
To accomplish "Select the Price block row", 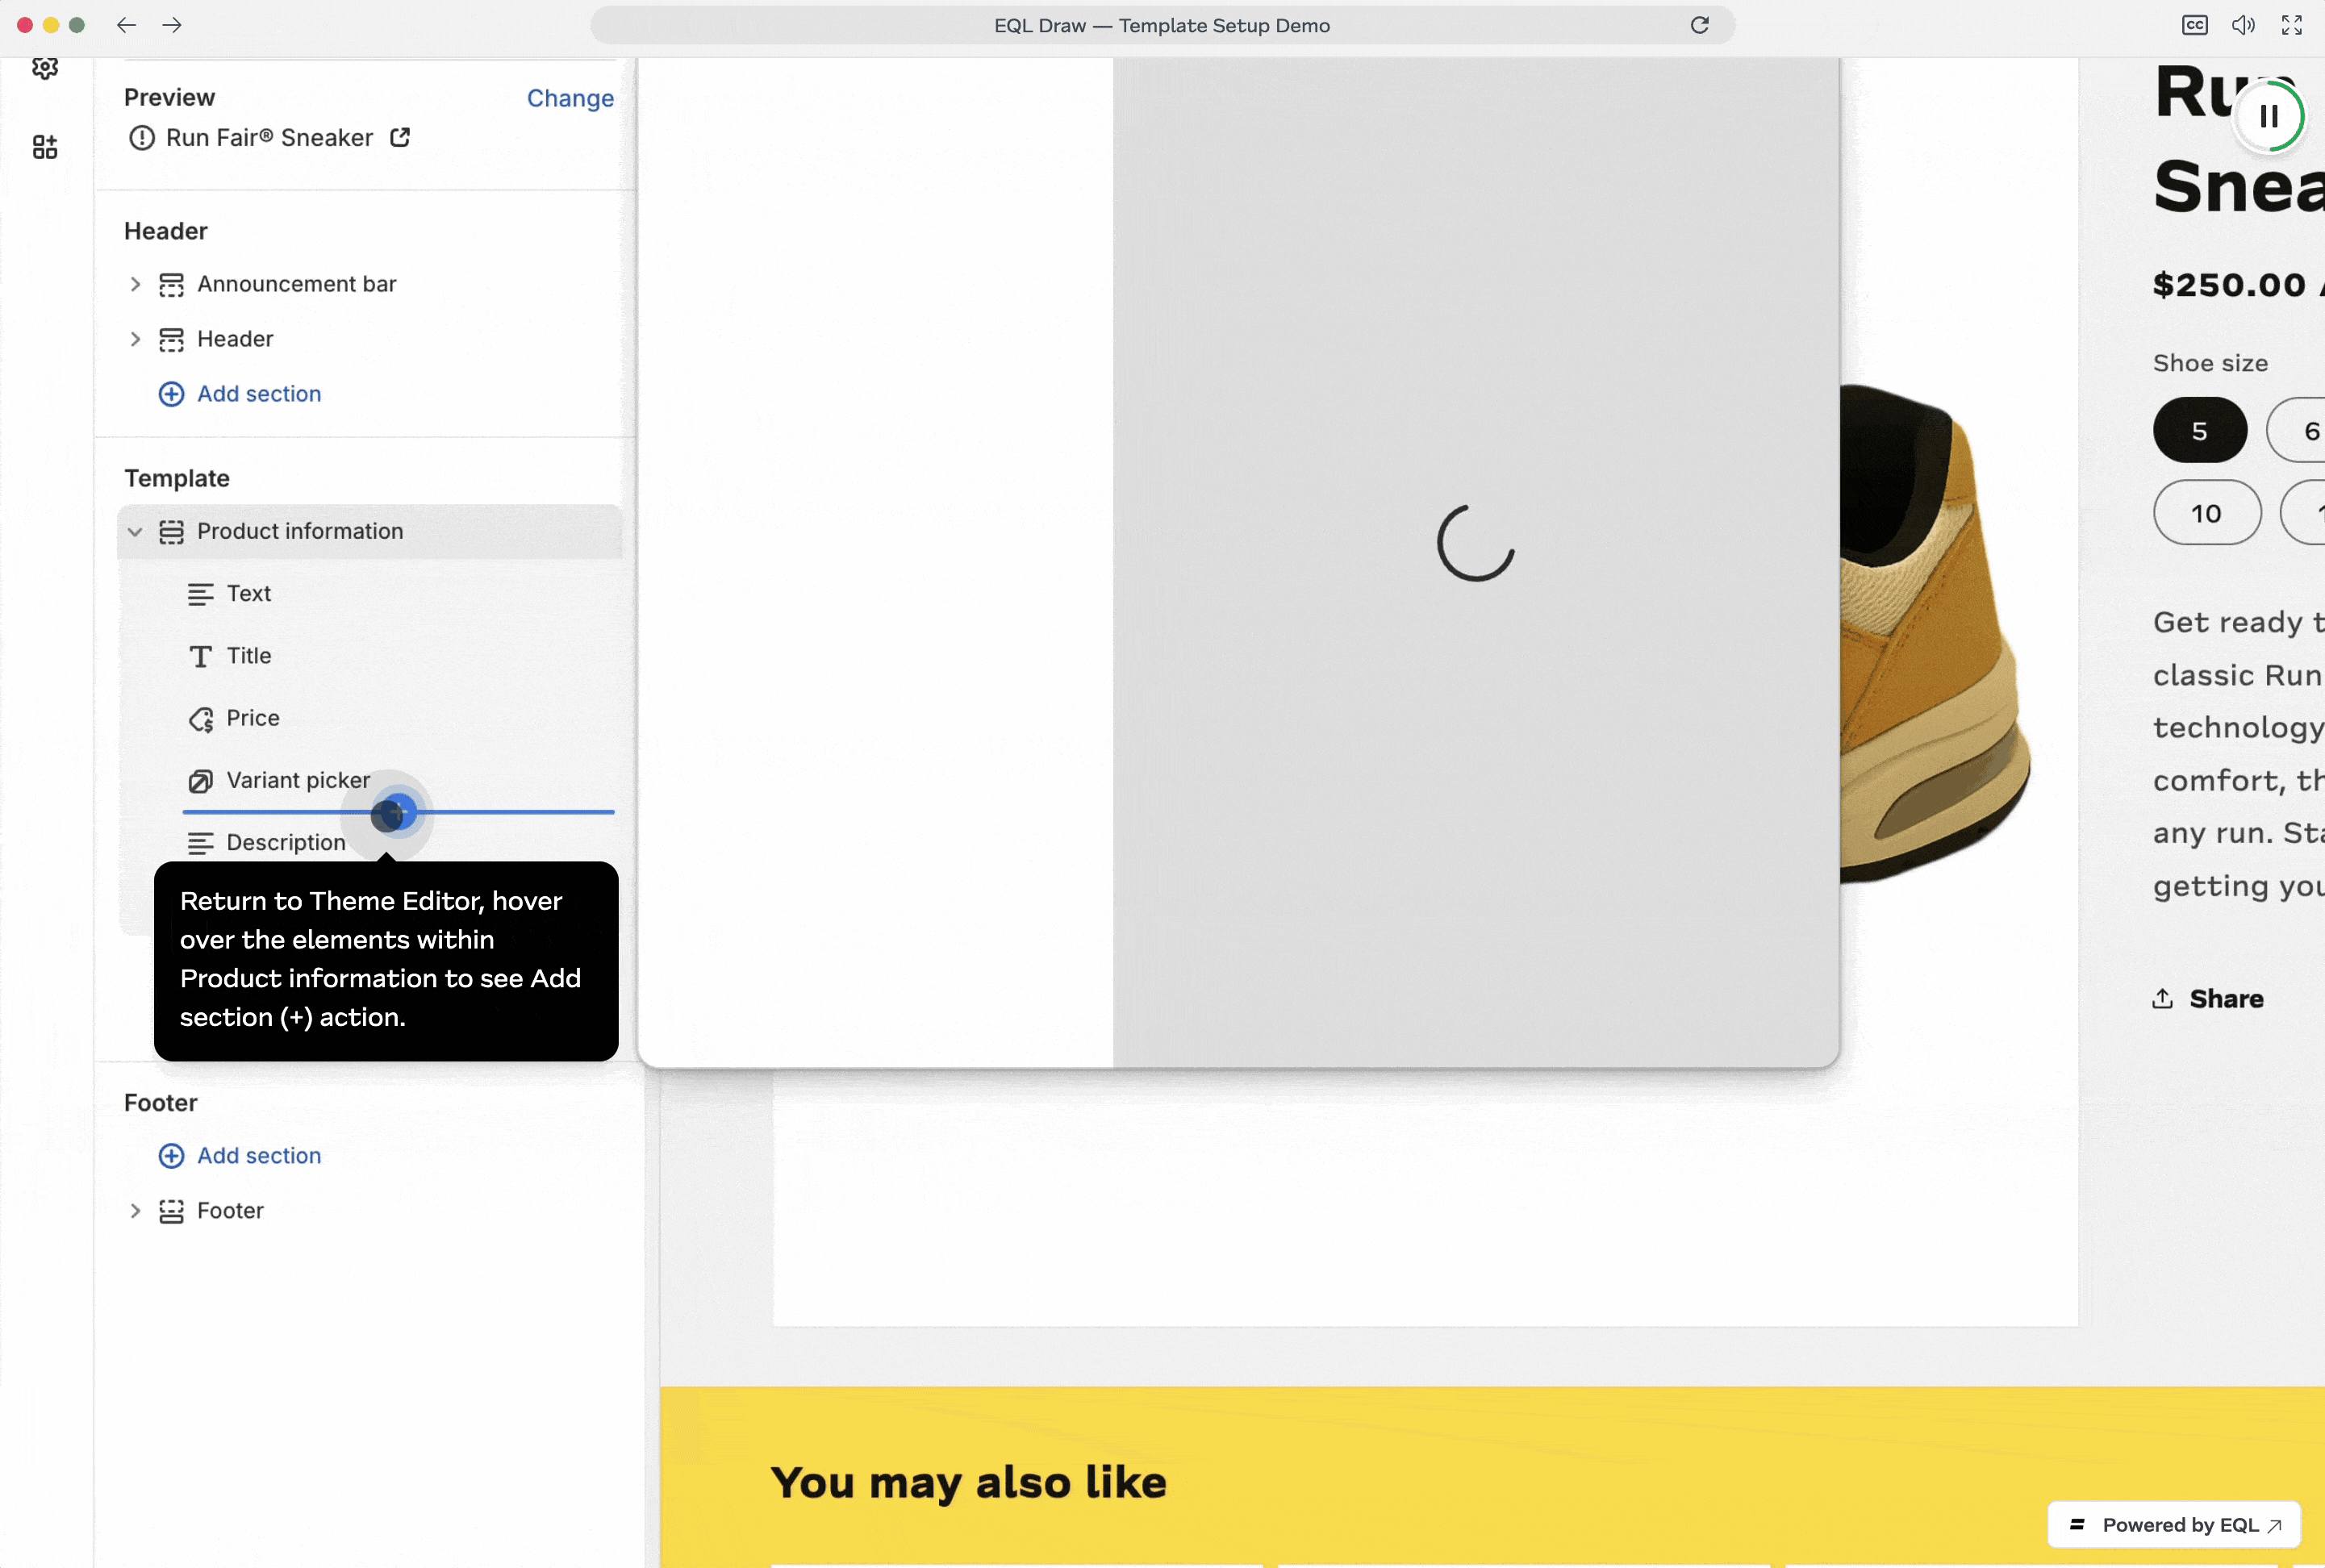I will pyautogui.click(x=370, y=718).
